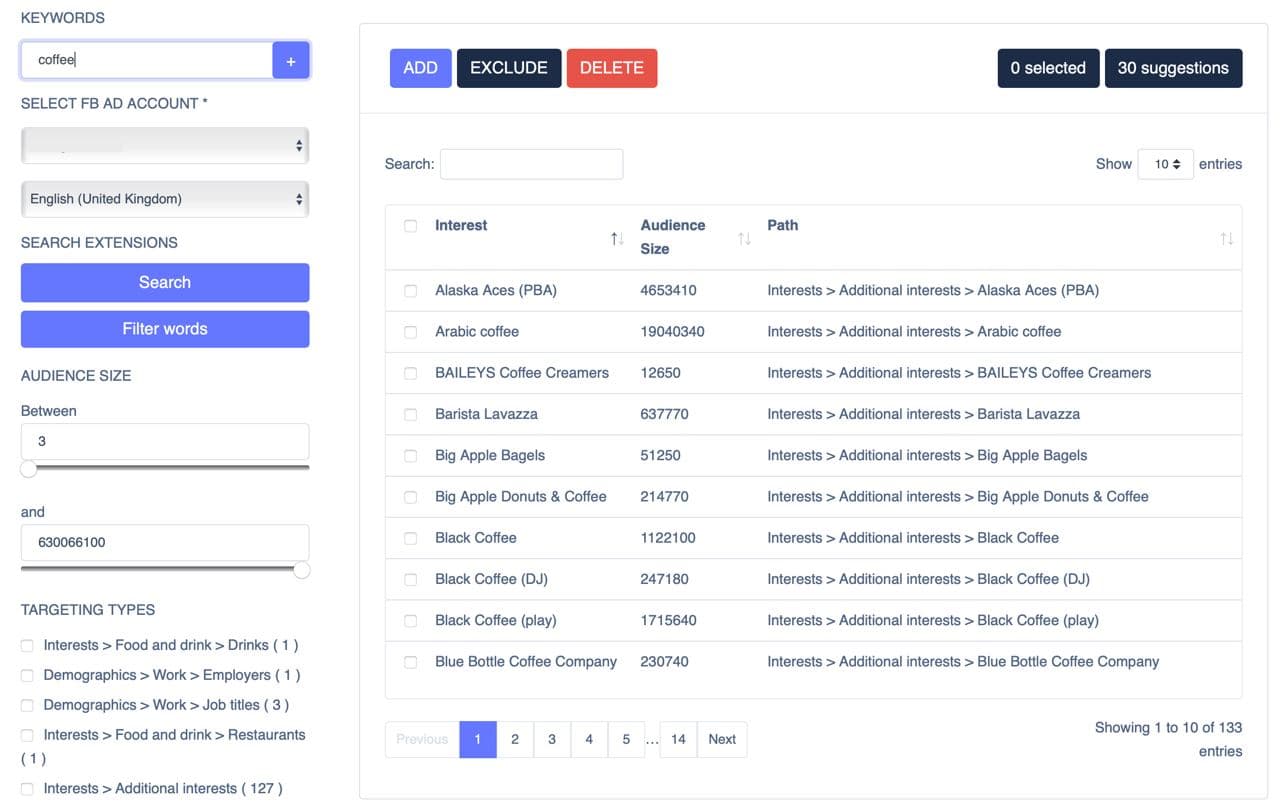Click the Previous pagination button
The width and height of the screenshot is (1280, 809).
[x=422, y=739]
